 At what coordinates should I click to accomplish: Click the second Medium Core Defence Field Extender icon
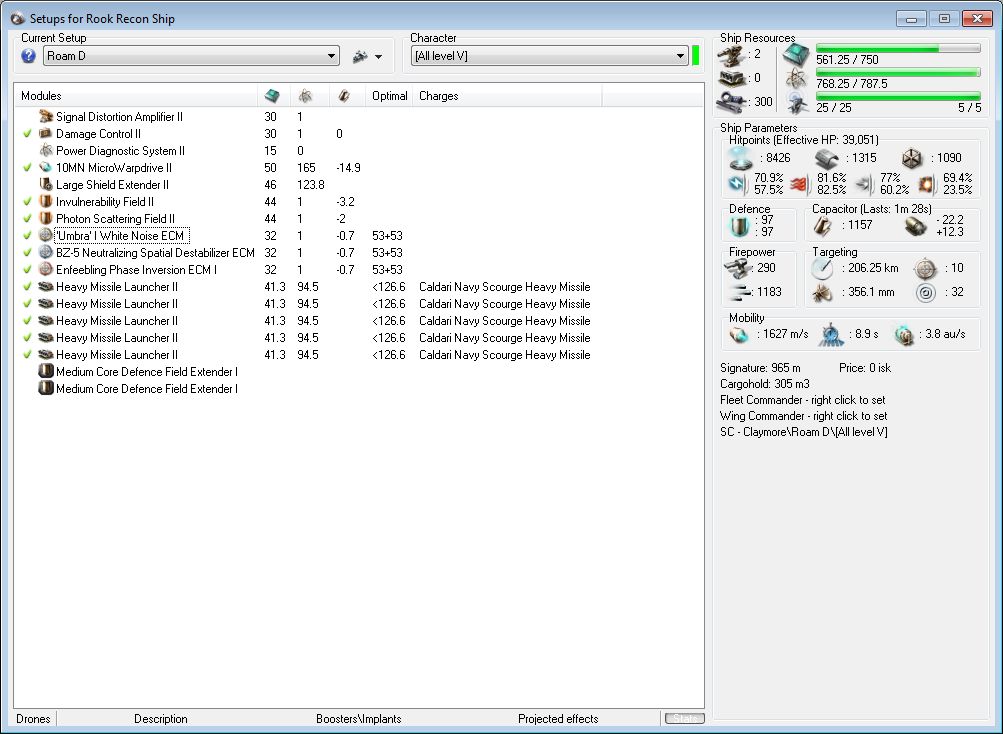45,388
